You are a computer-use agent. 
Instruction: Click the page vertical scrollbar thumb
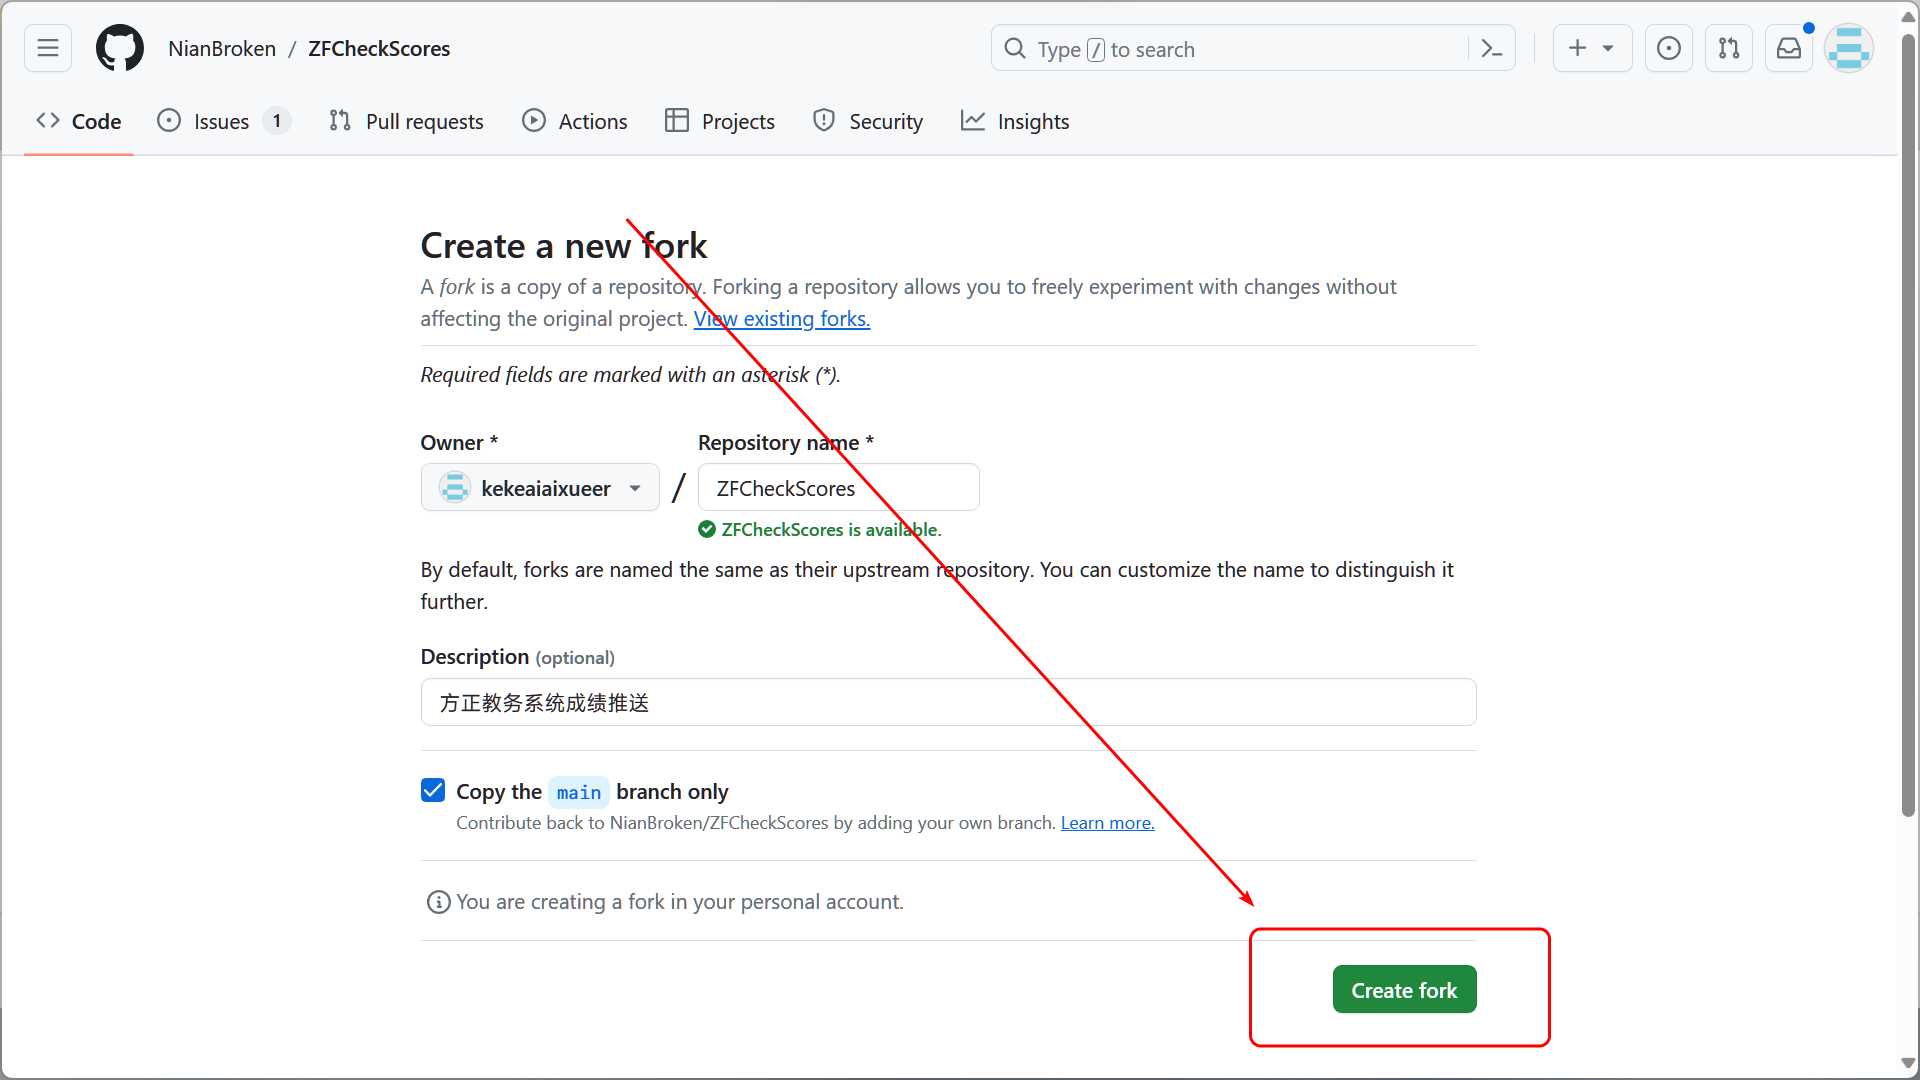[1908, 425]
